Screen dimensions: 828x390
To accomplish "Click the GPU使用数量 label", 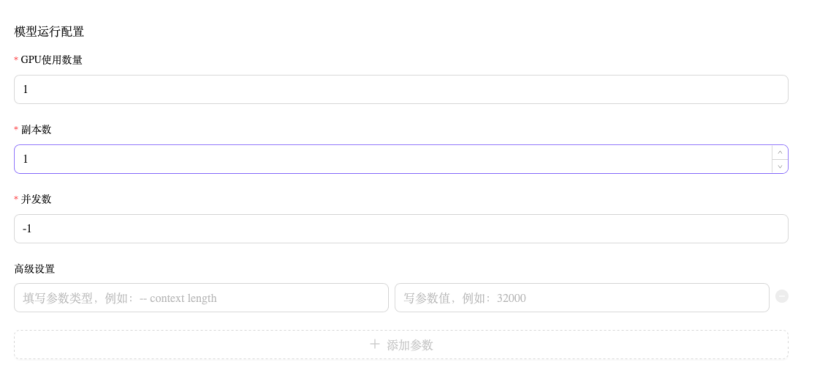I will click(51, 60).
